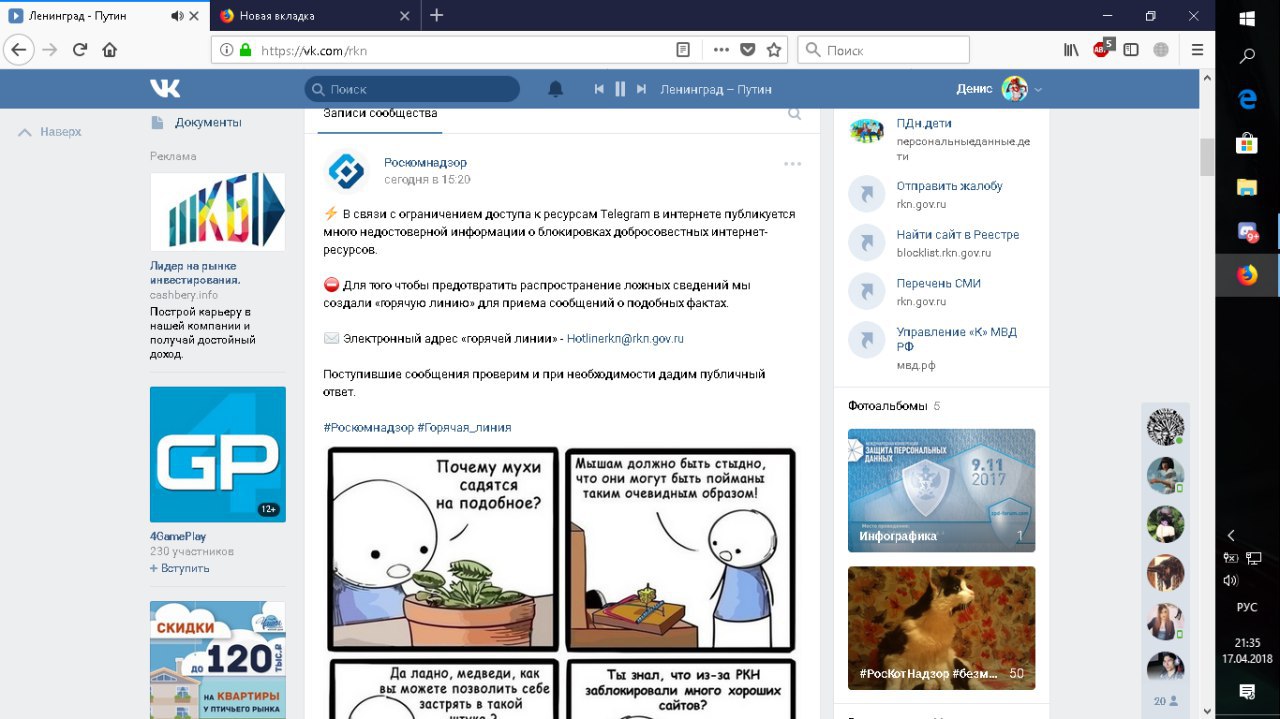1280x719 pixels.
Task: Go to the Firefox home page icon
Action: tap(109, 49)
